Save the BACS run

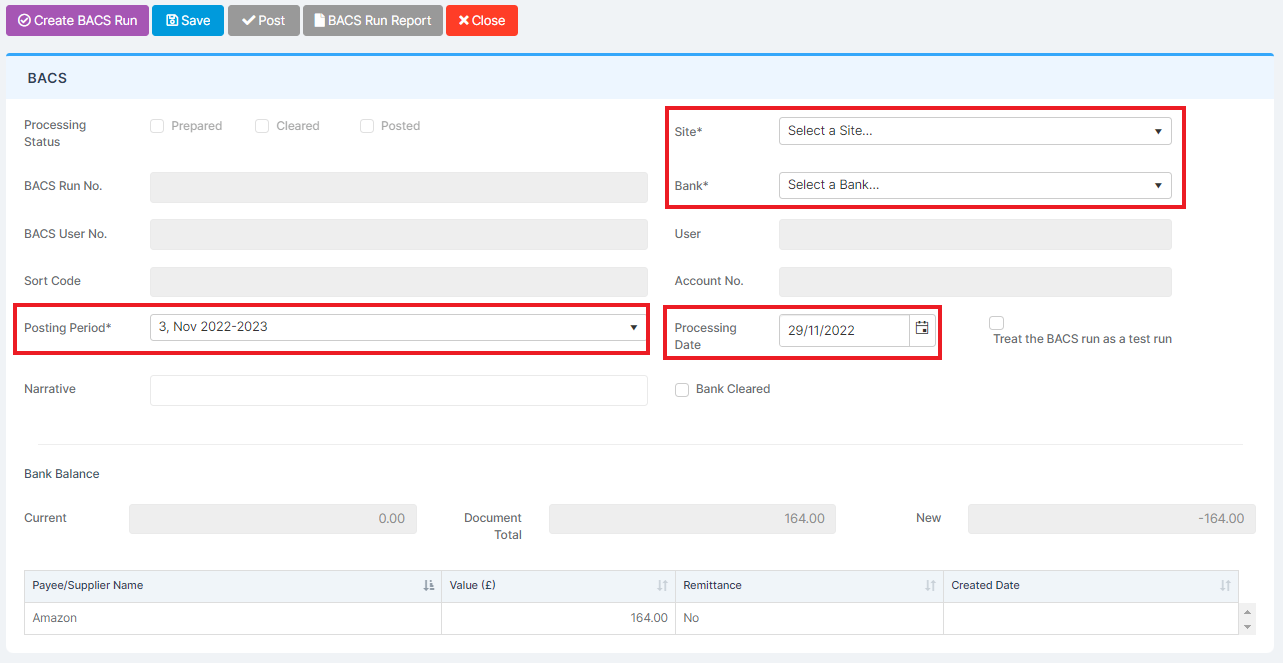188,20
